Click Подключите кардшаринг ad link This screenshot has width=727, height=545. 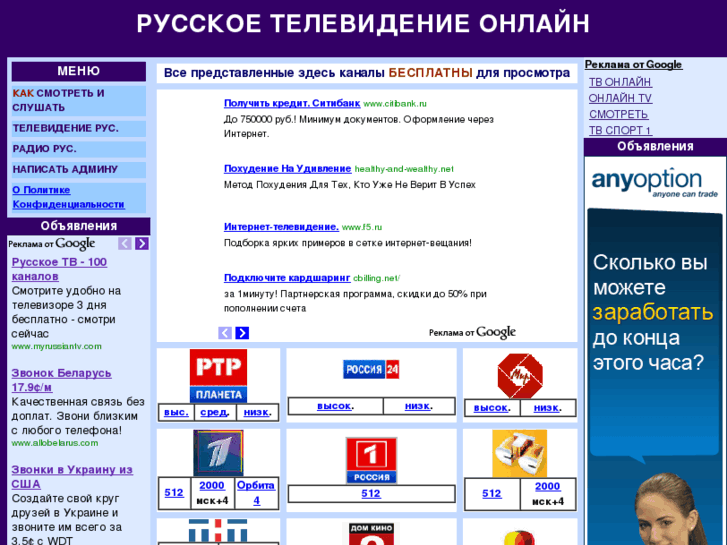click(x=287, y=278)
